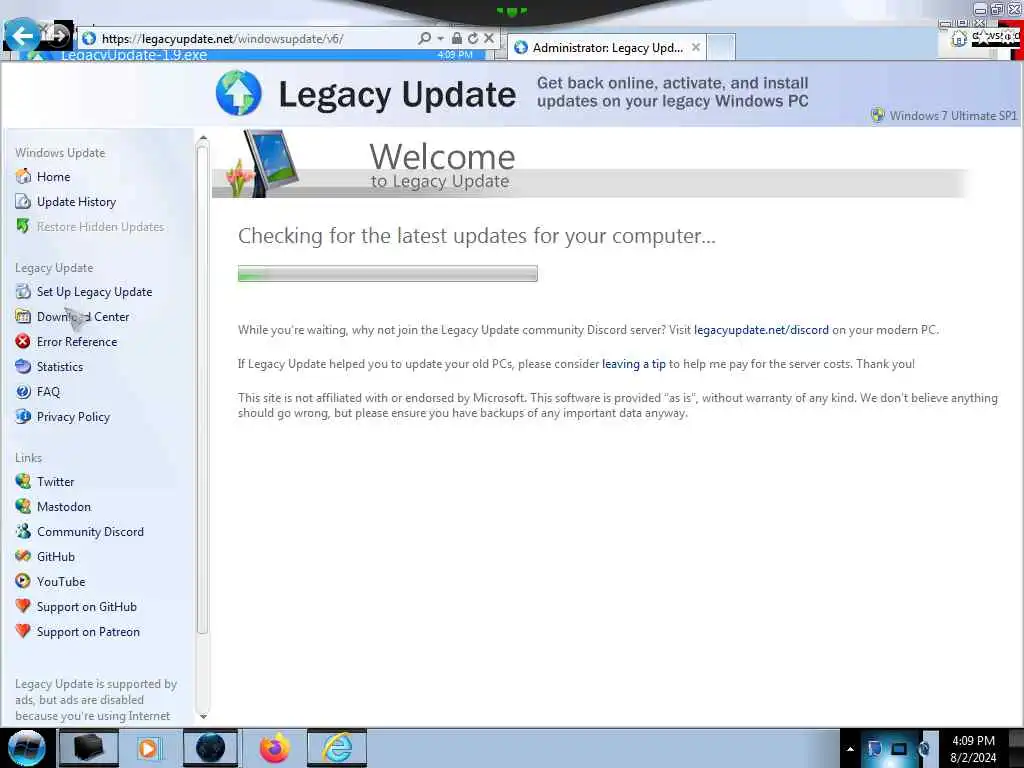Click the Download Center calendar icon
This screenshot has height=768, width=1024.
point(23,317)
